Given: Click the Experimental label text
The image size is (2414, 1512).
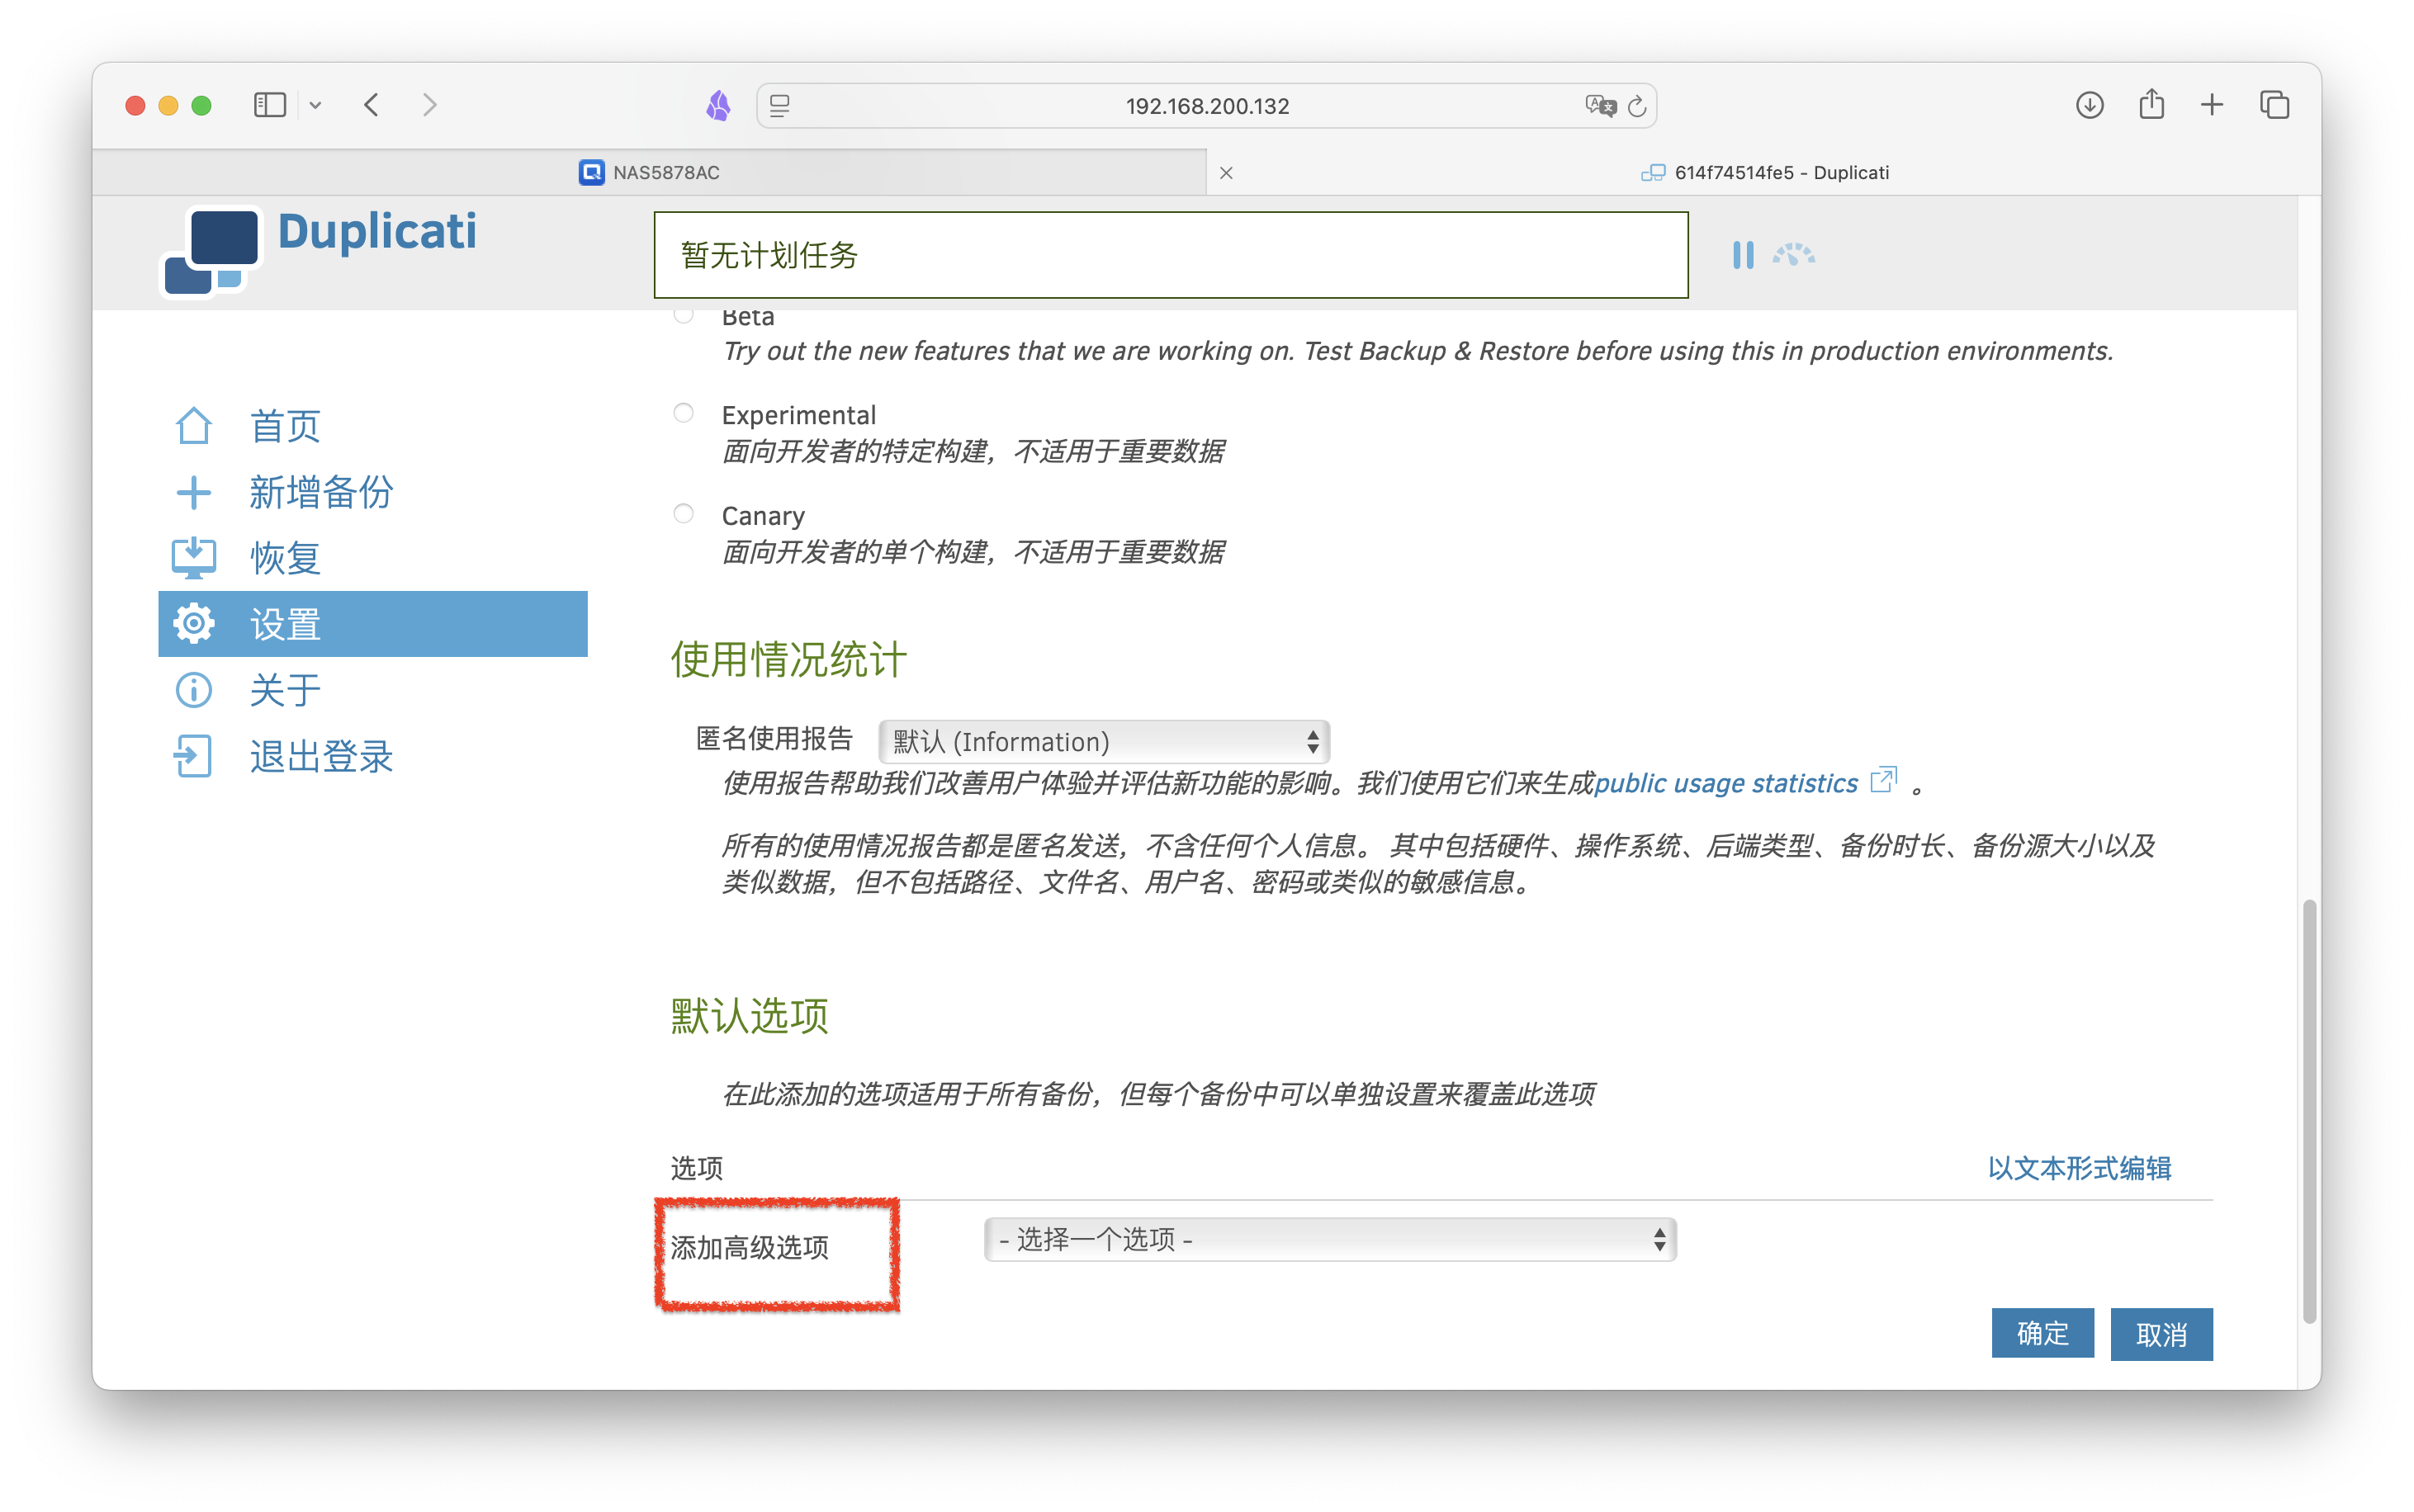Looking at the screenshot, I should pyautogui.click(x=798, y=414).
